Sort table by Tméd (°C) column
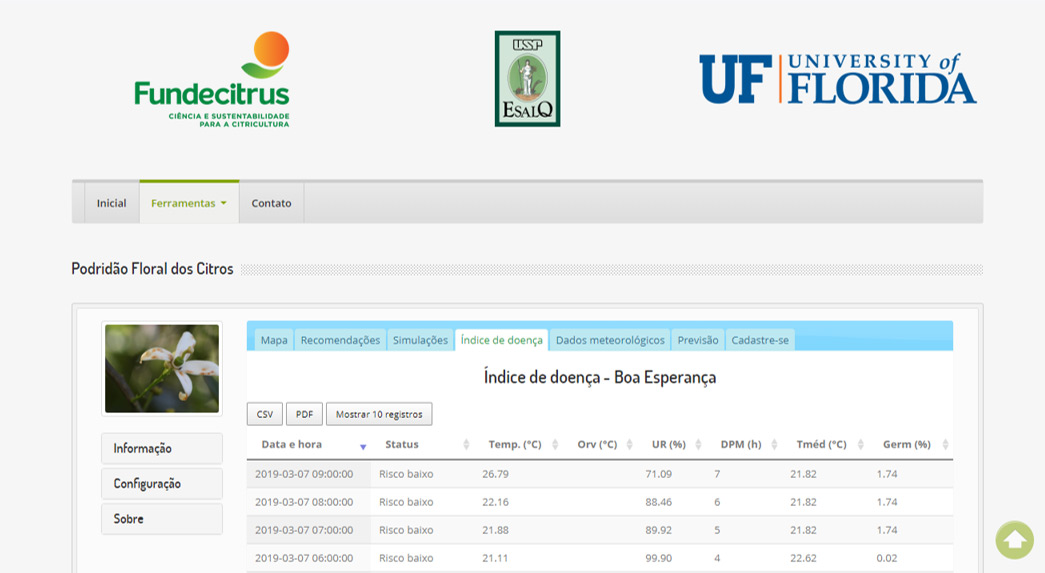Image resolution: width=1045 pixels, height=573 pixels. coord(826,444)
